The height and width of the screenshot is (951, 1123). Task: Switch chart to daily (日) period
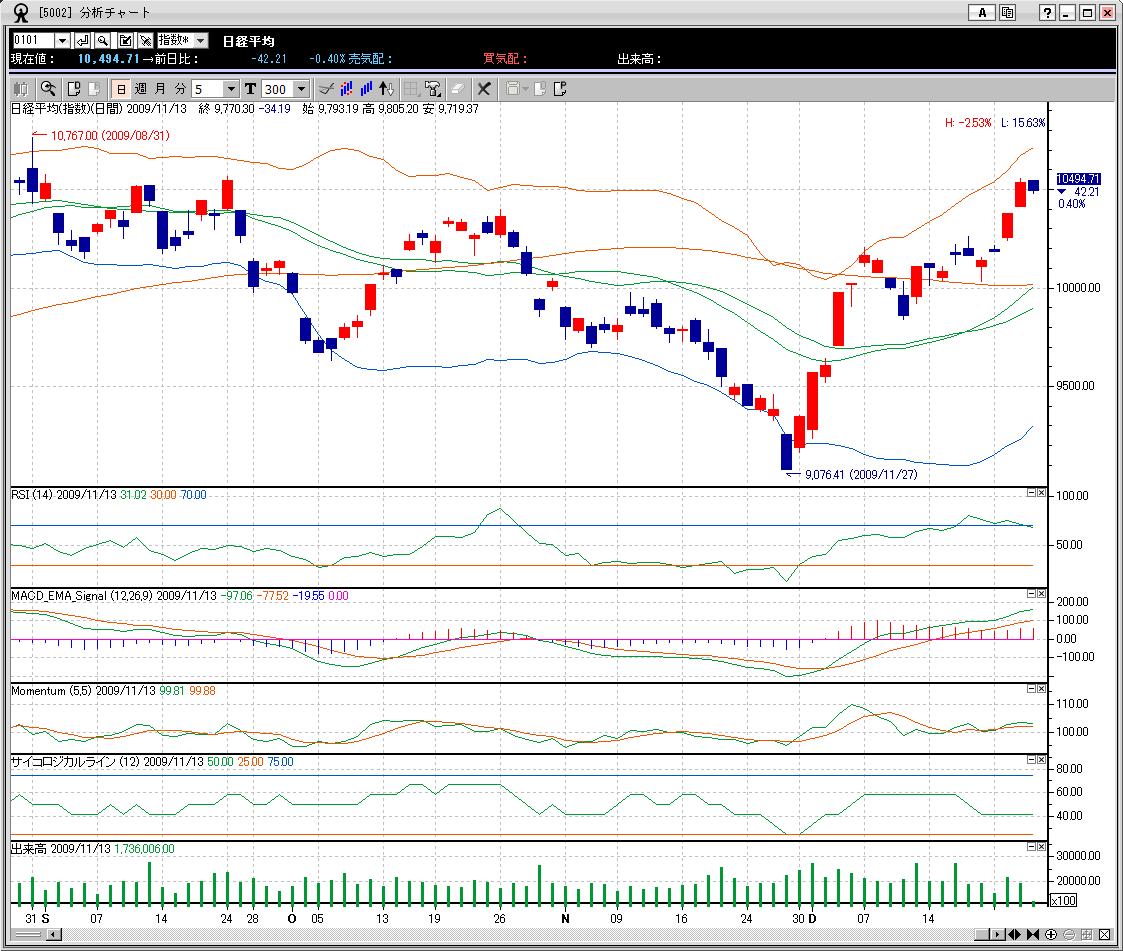pyautogui.click(x=119, y=88)
